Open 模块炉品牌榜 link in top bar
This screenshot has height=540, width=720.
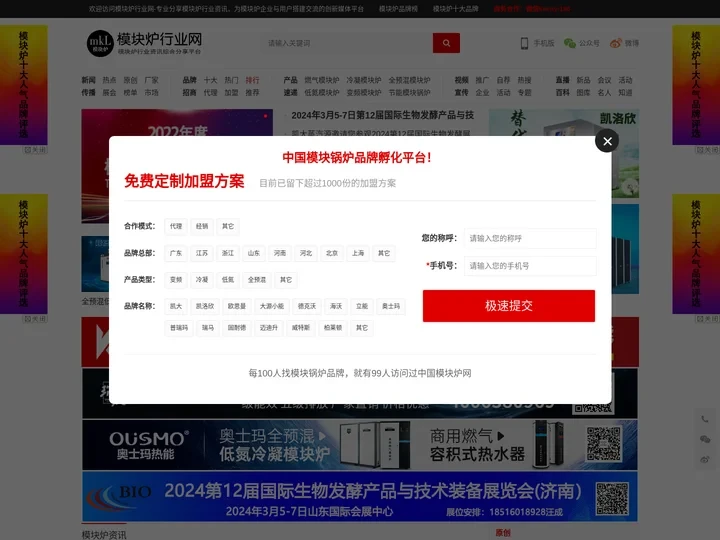click(398, 9)
